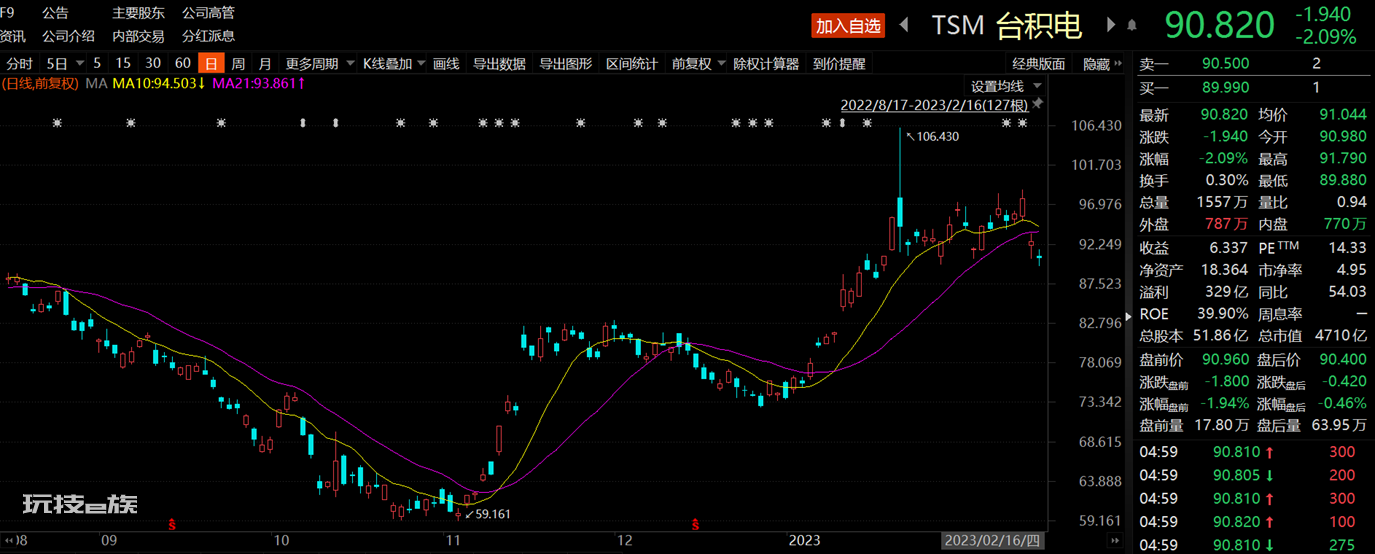The height and width of the screenshot is (554, 1375).
Task: Click the ROE value 39.90%
Action: tap(1225, 314)
